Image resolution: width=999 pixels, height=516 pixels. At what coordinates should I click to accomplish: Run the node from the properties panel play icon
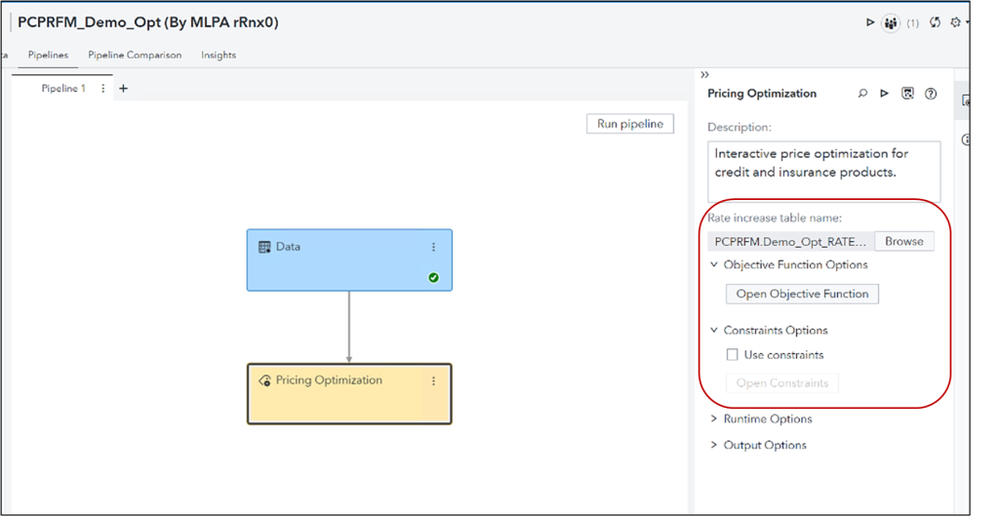pyautogui.click(x=884, y=94)
